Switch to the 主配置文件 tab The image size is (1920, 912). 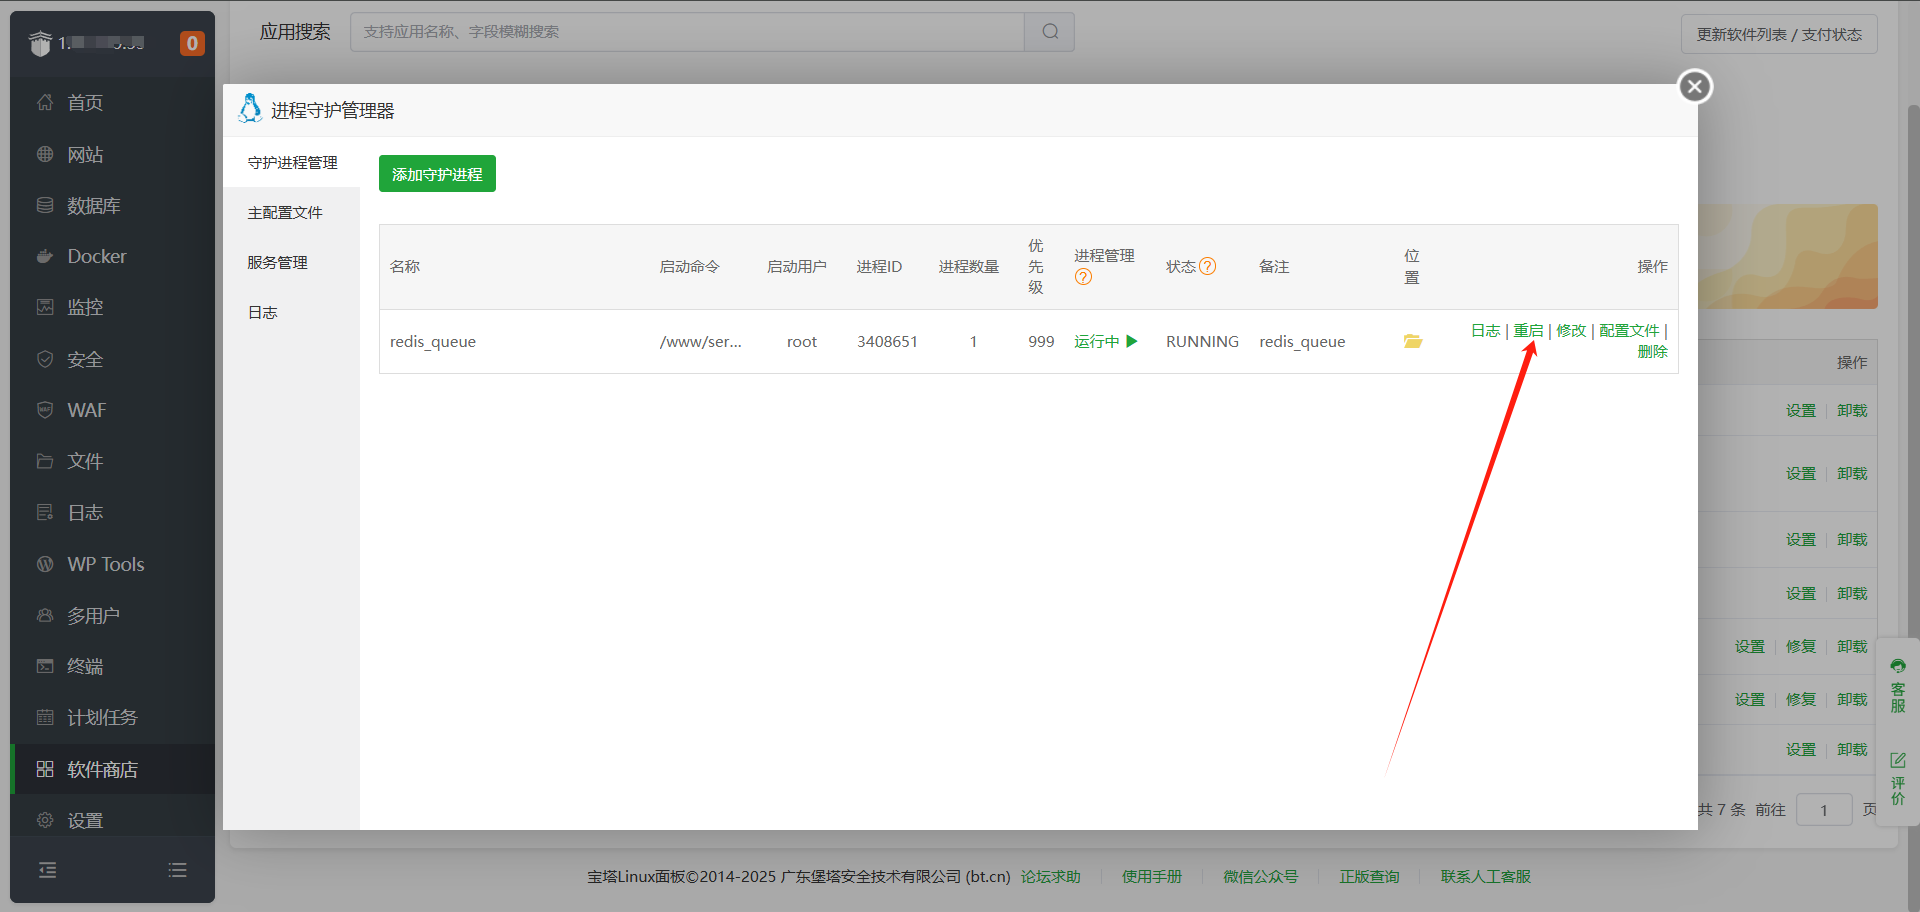[285, 213]
